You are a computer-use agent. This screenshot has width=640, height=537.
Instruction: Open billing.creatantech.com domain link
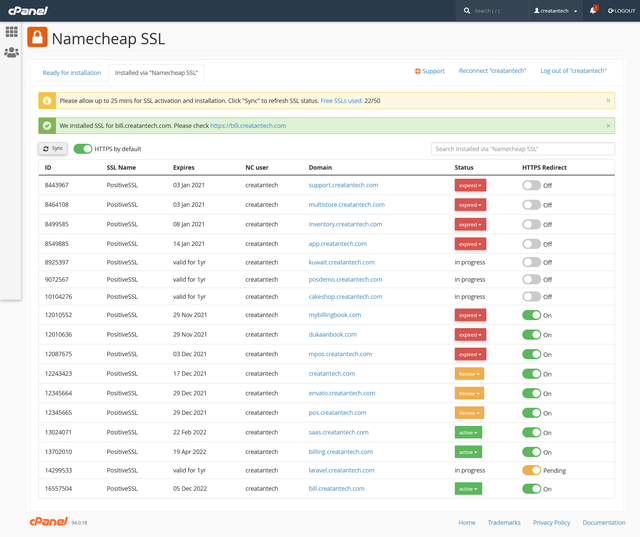click(x=341, y=452)
